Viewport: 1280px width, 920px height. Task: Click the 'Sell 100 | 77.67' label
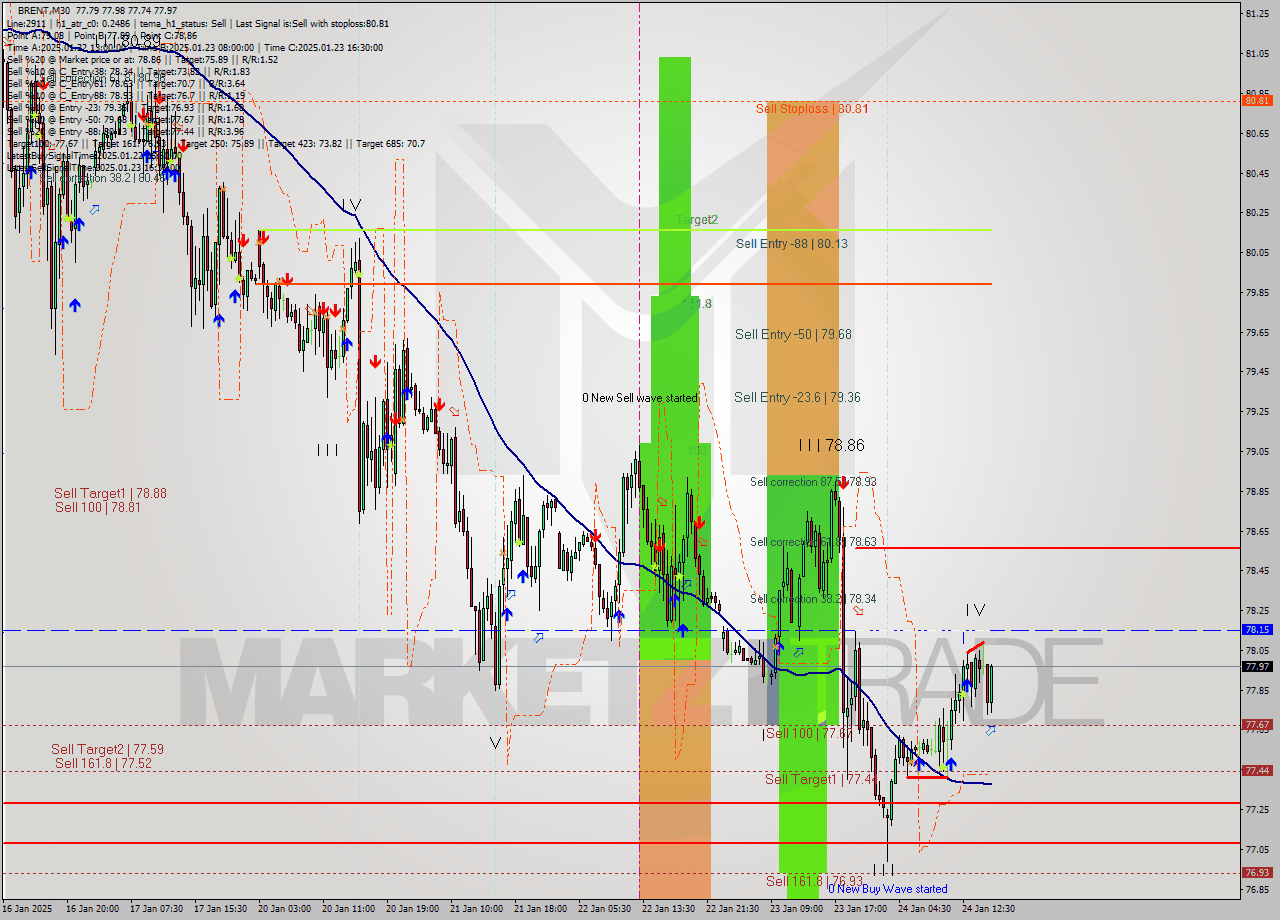807,733
